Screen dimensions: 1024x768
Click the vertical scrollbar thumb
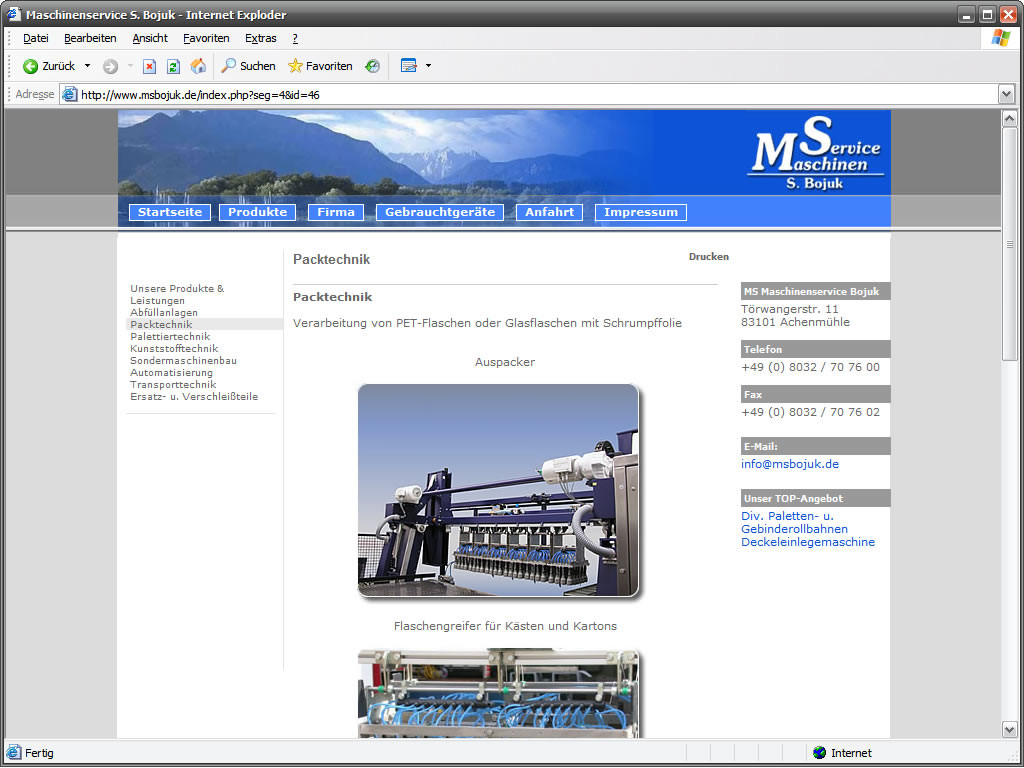tap(1010, 244)
